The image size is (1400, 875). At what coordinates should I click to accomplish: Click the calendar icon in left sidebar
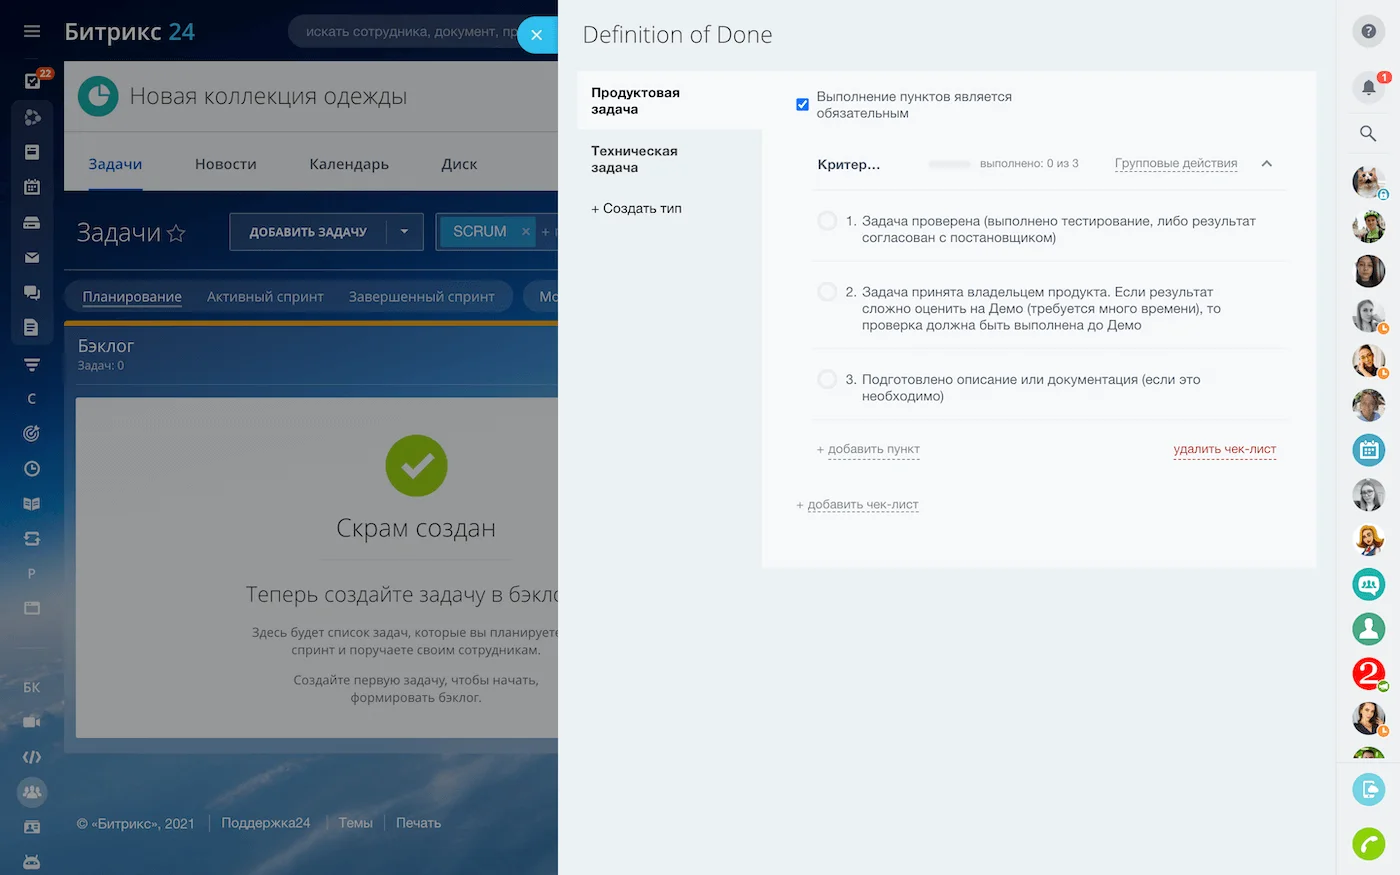click(x=32, y=187)
